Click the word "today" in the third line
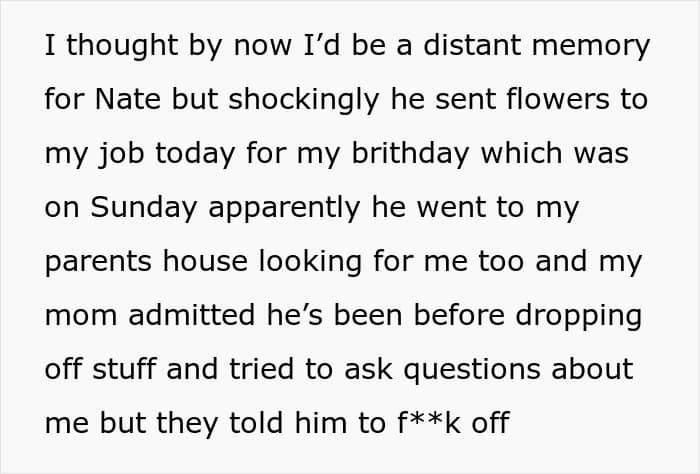 coord(195,153)
